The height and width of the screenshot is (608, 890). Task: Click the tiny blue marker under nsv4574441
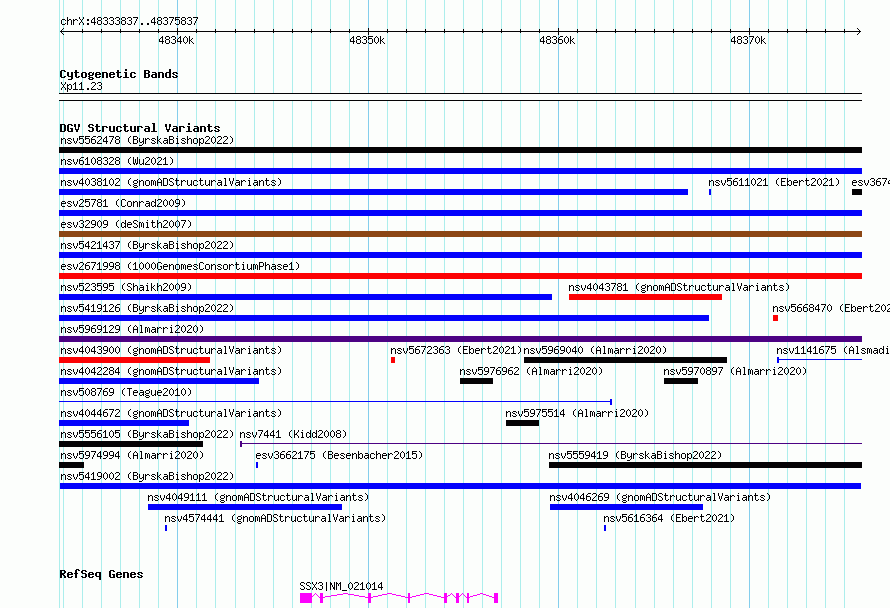click(x=166, y=528)
